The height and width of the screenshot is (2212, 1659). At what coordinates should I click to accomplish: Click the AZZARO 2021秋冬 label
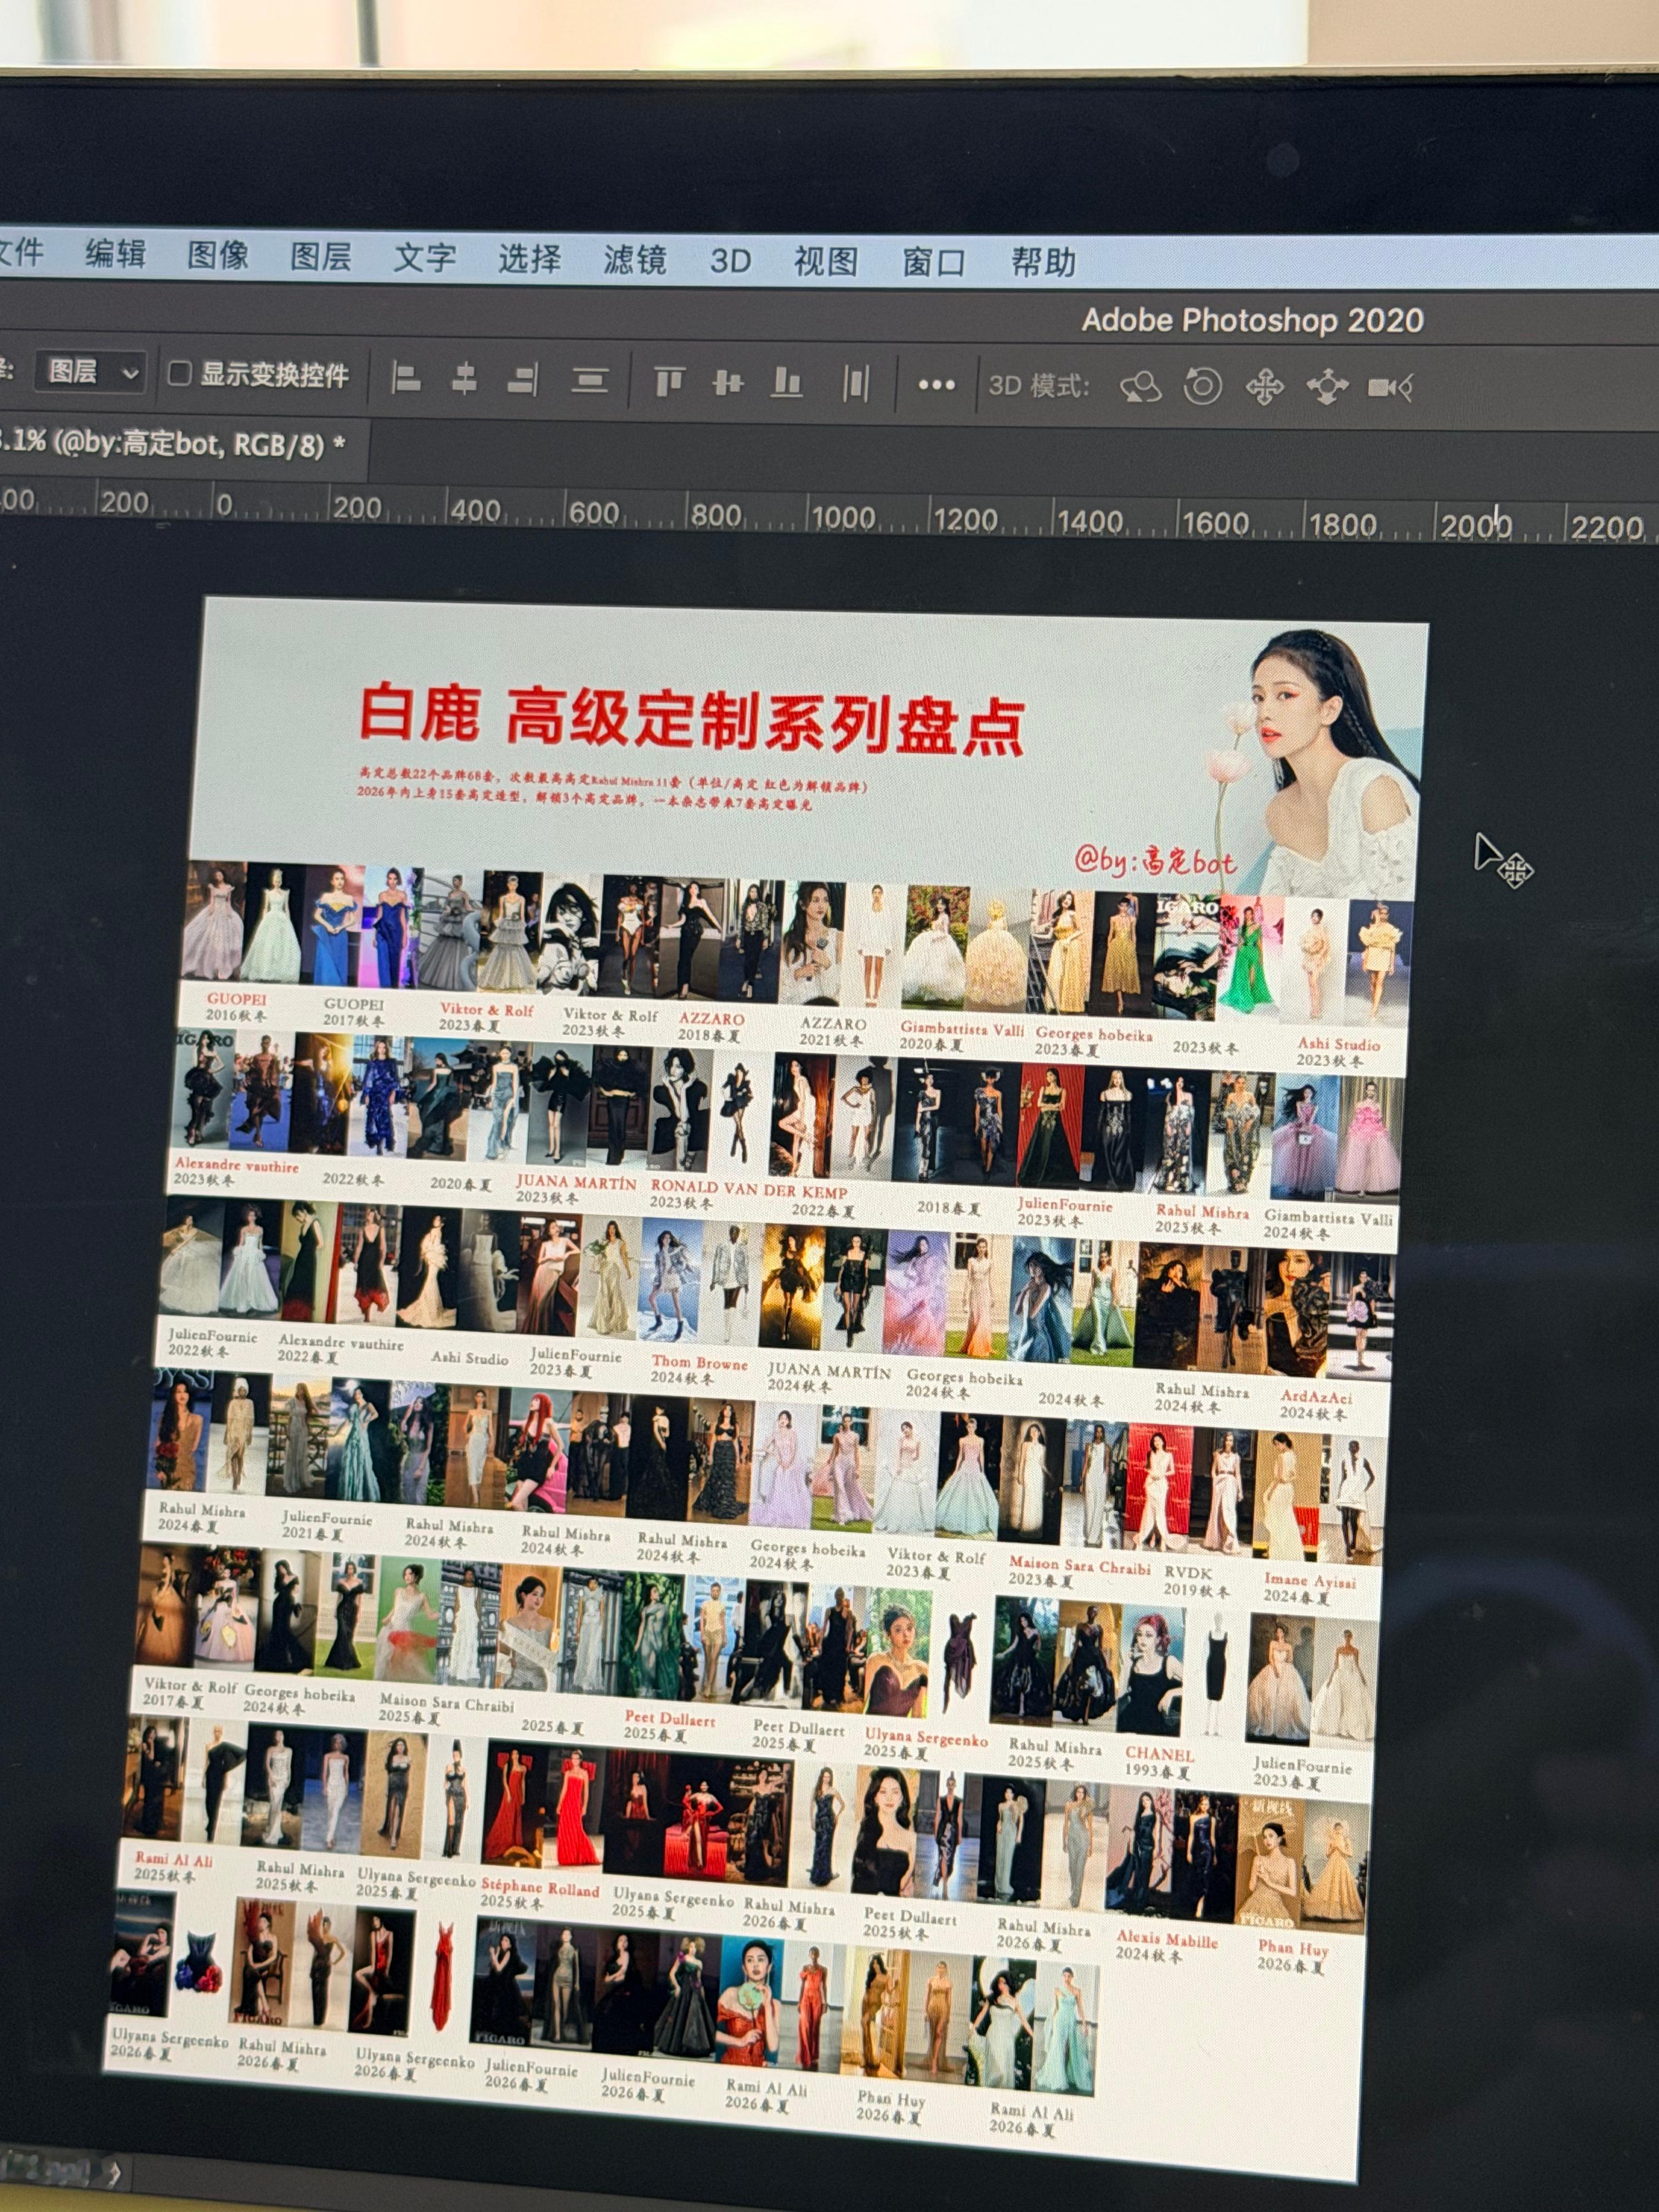832,1032
